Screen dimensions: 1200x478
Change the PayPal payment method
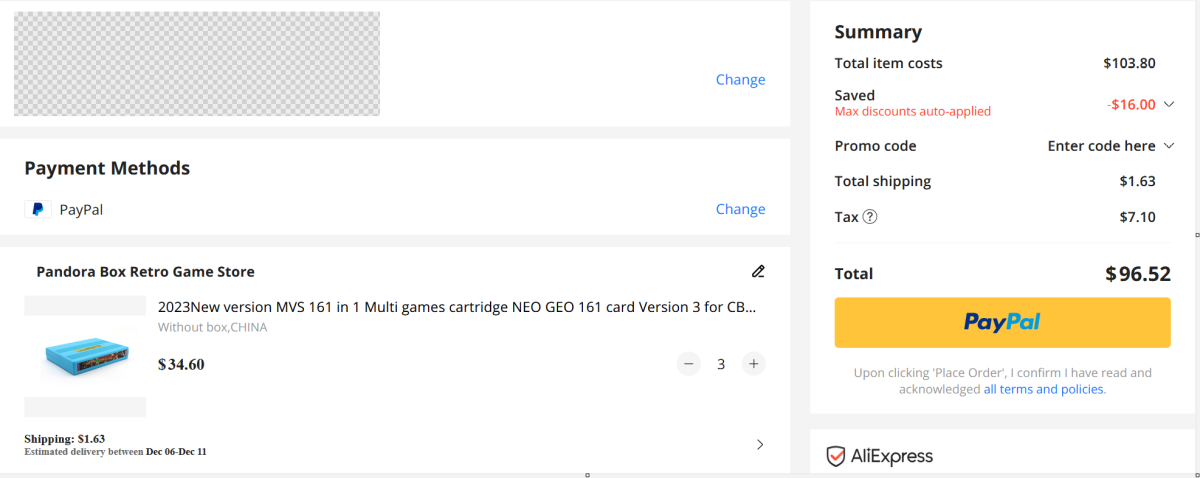tap(740, 209)
